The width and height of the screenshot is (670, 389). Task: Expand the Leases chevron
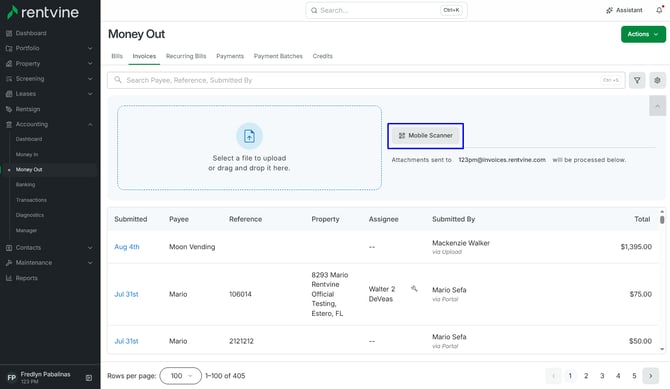click(90, 94)
